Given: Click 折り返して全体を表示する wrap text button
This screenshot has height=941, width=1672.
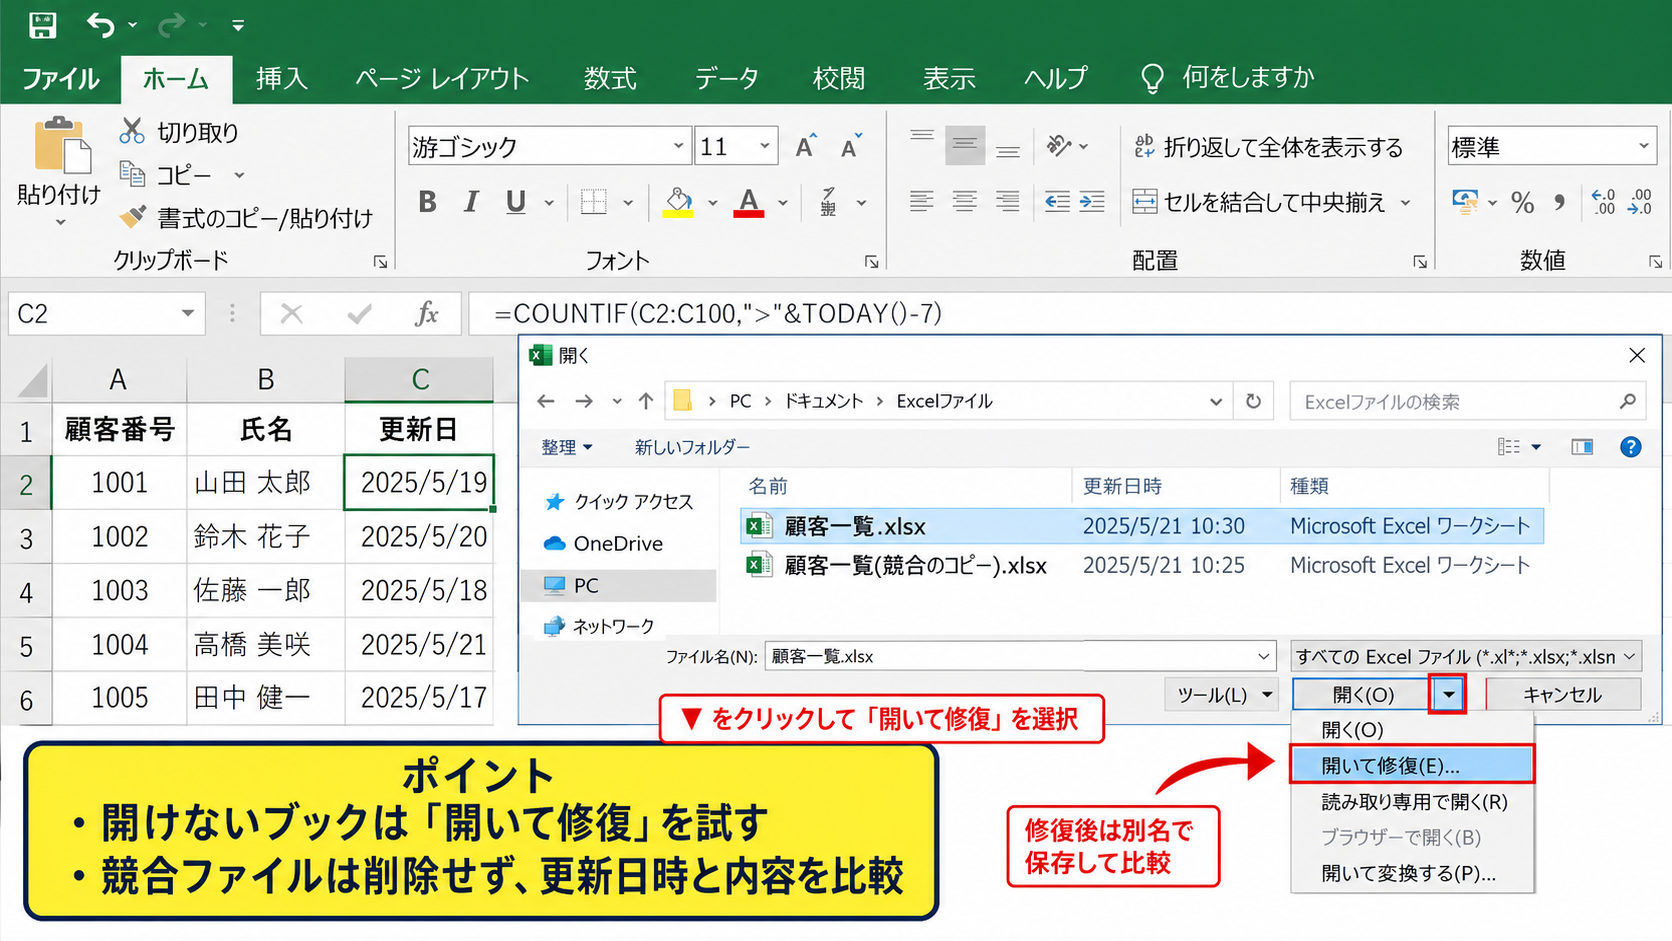Looking at the screenshot, I should click(1268, 147).
